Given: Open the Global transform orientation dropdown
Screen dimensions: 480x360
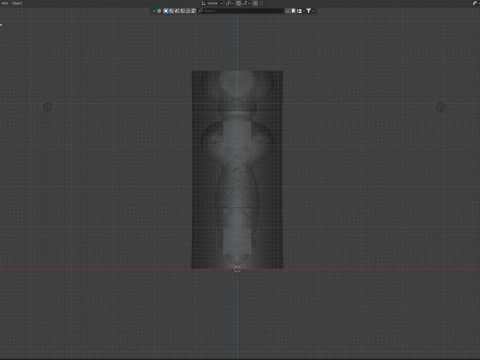Looking at the screenshot, I should [212, 3].
